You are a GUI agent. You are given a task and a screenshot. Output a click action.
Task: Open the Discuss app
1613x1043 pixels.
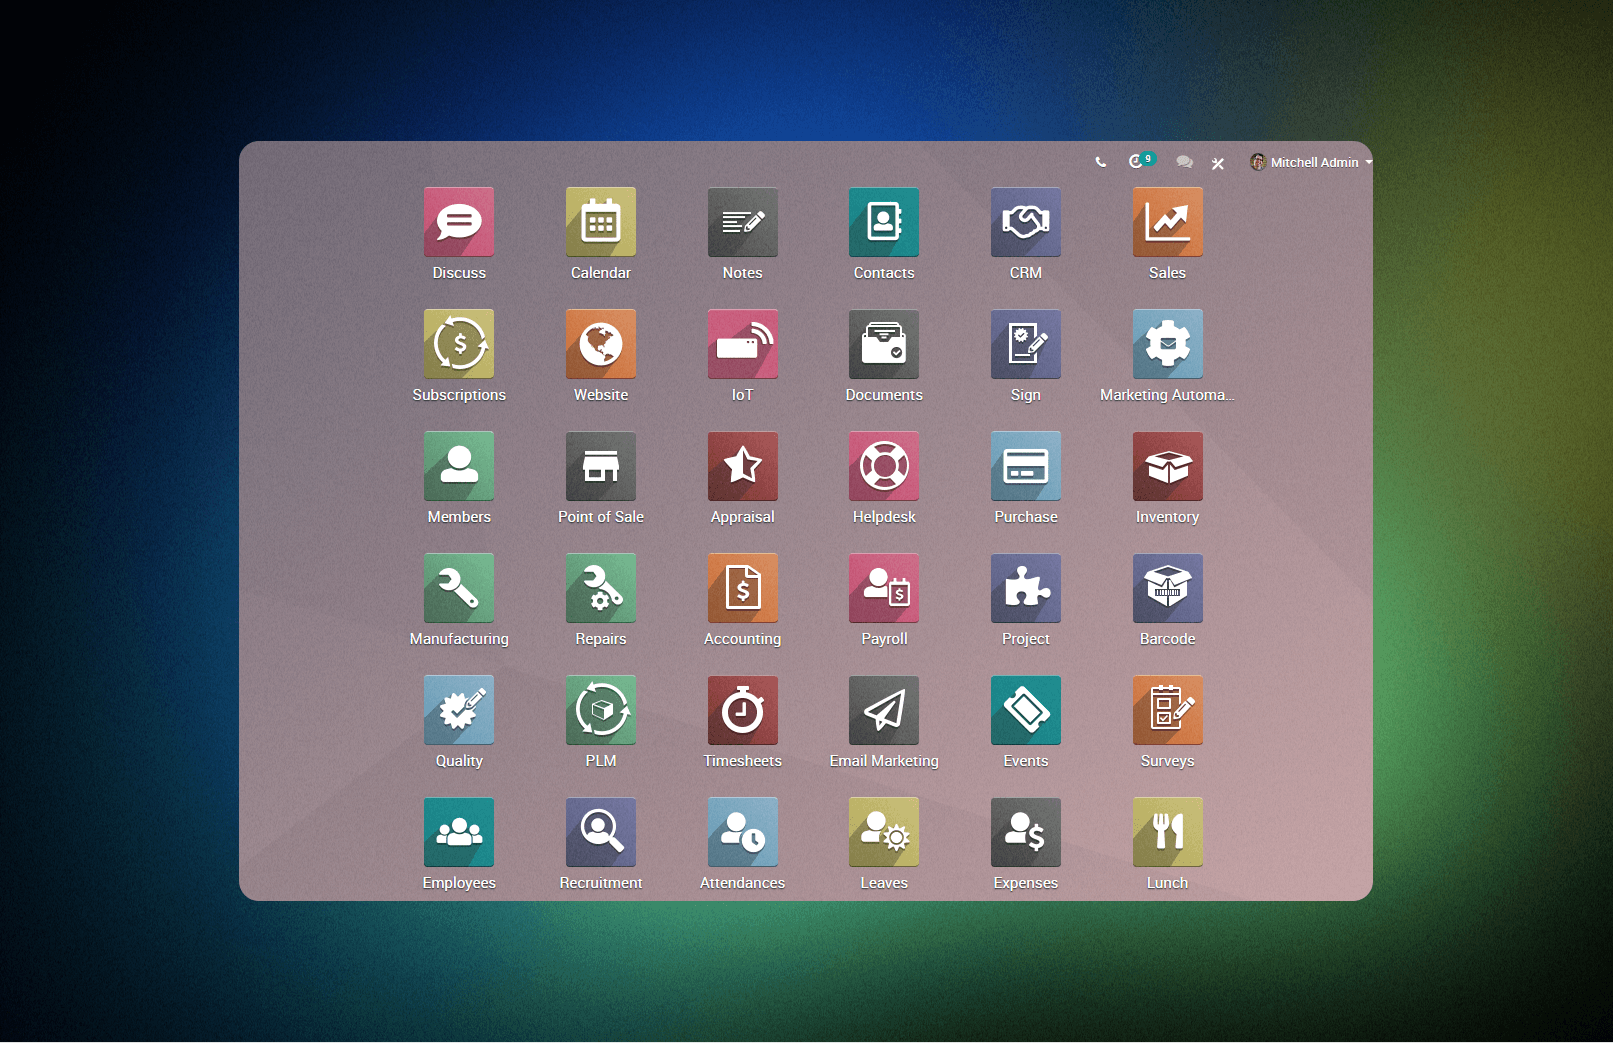pos(459,222)
